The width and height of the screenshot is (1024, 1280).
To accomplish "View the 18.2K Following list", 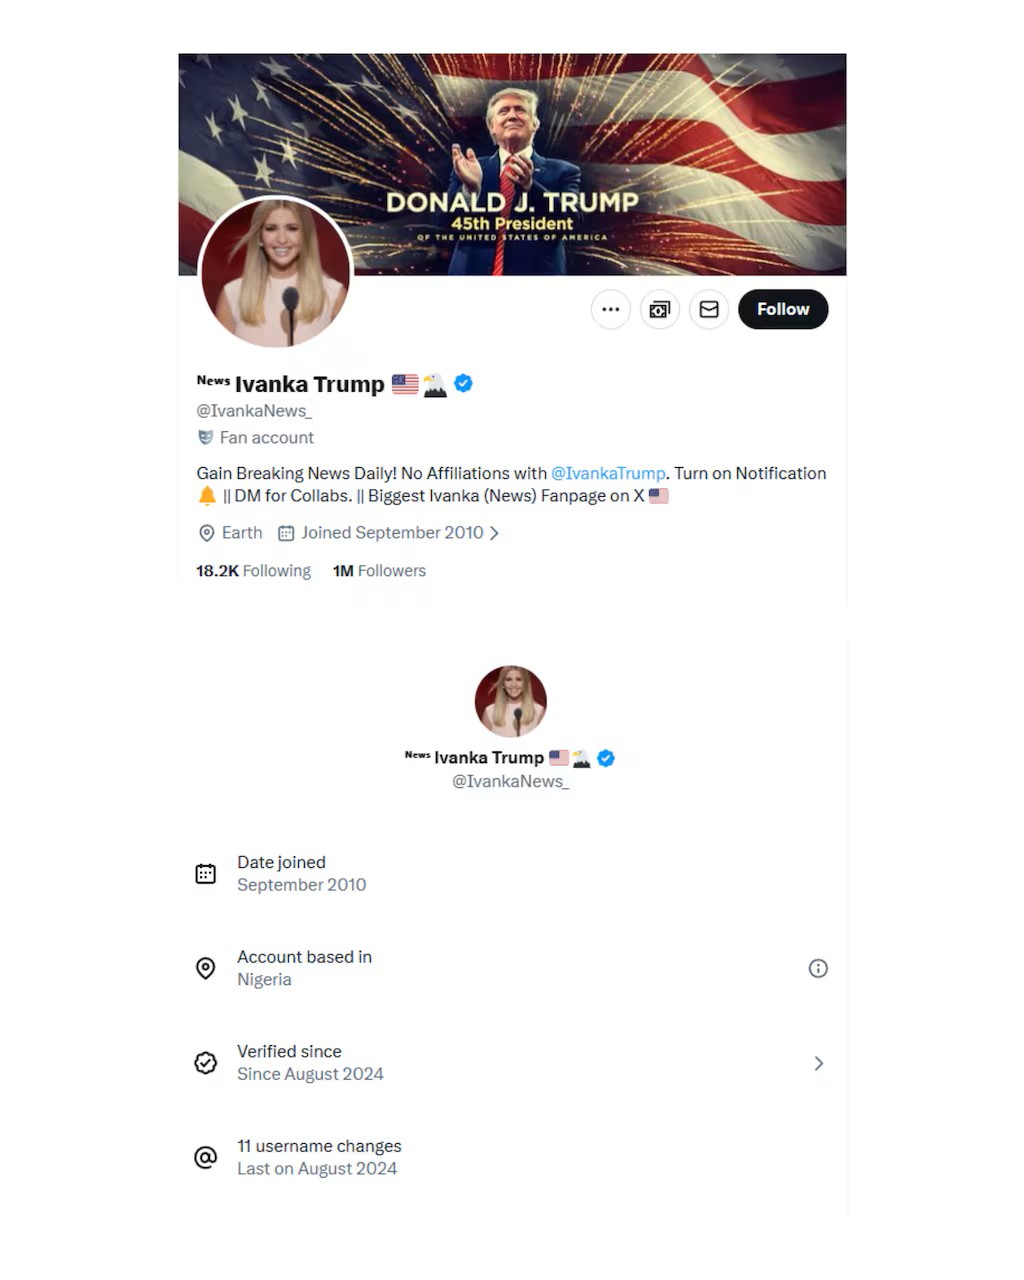I will point(253,571).
